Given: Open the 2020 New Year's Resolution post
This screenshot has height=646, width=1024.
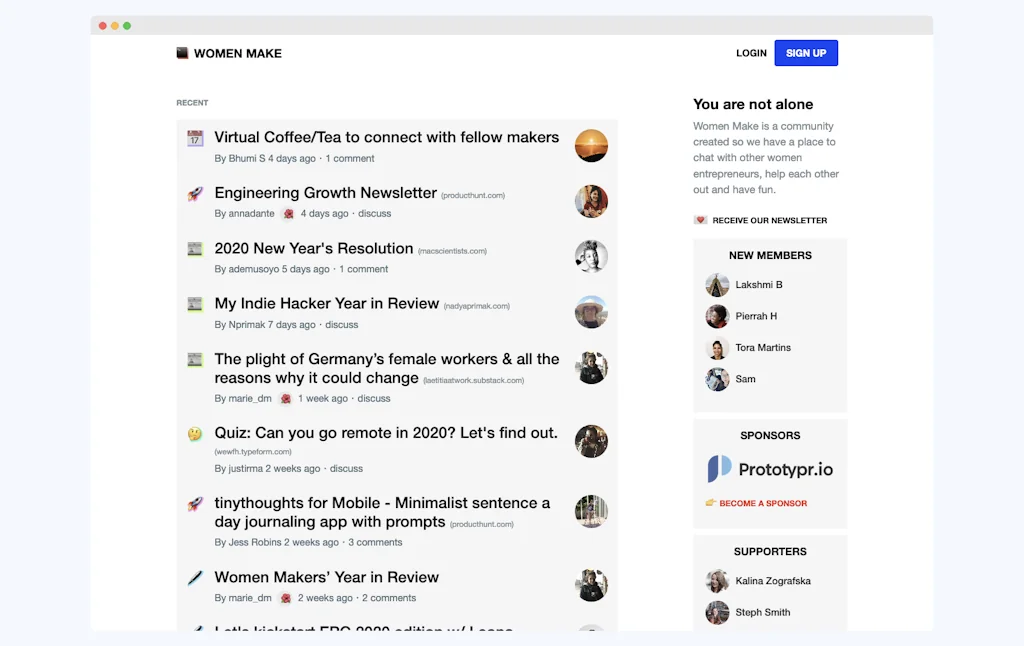Looking at the screenshot, I should [x=314, y=248].
